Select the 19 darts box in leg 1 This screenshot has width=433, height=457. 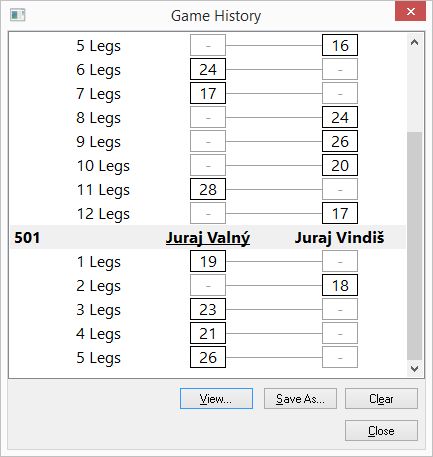[208, 261]
